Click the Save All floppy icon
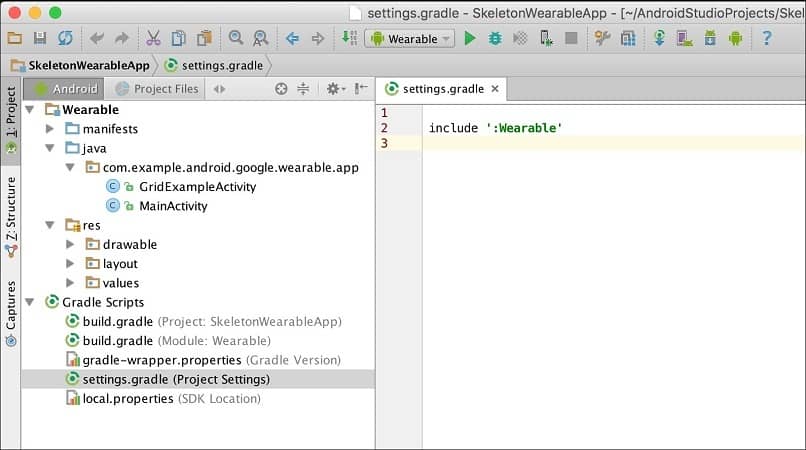 pos(40,38)
